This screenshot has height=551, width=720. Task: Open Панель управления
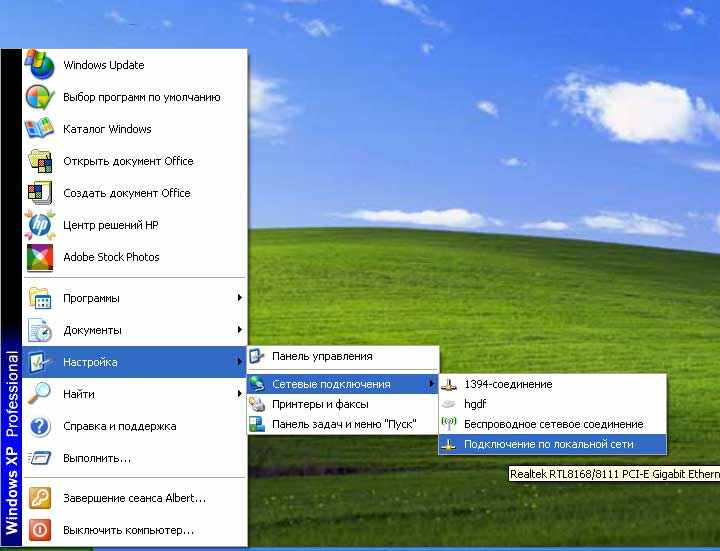[343, 356]
